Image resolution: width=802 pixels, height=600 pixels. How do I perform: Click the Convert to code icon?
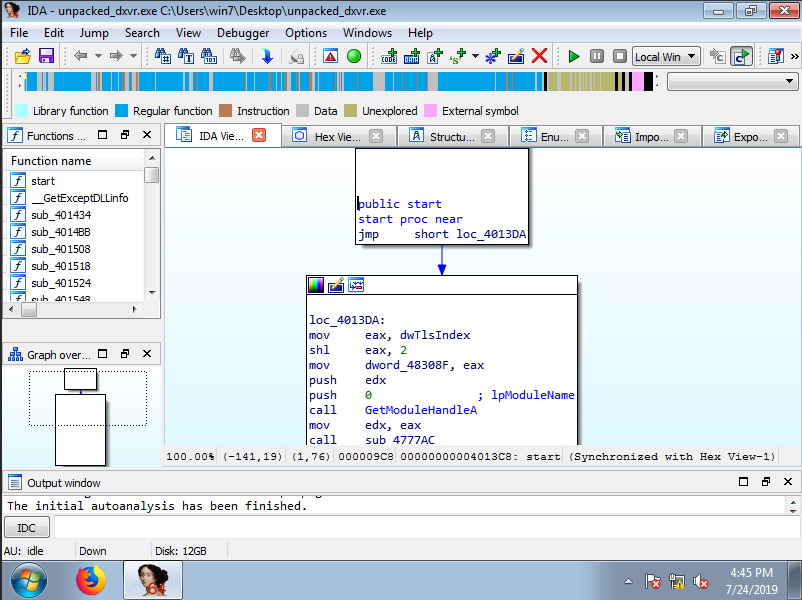pyautogui.click(x=389, y=56)
